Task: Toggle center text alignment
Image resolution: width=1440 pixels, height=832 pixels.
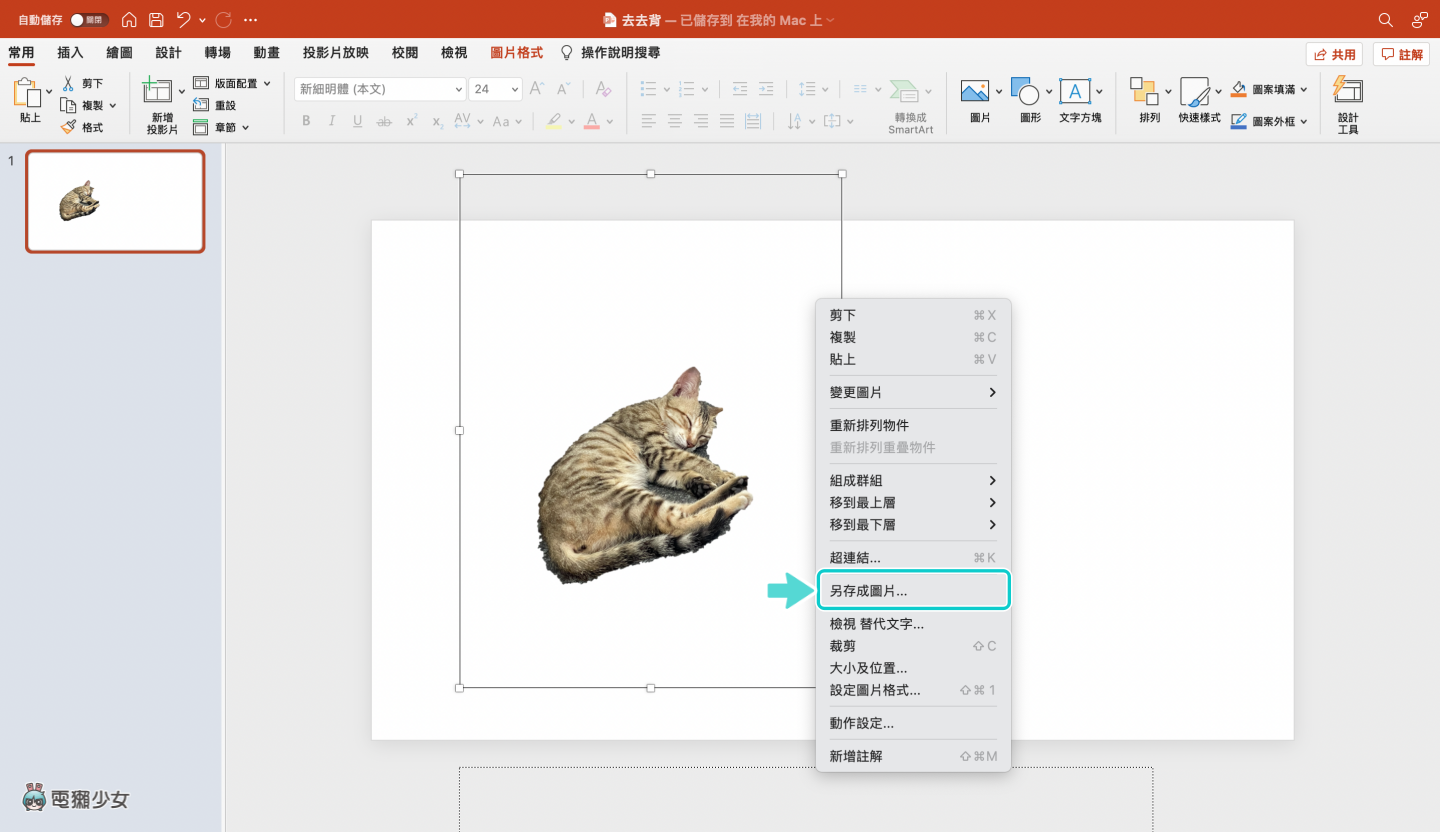Action: [x=675, y=121]
